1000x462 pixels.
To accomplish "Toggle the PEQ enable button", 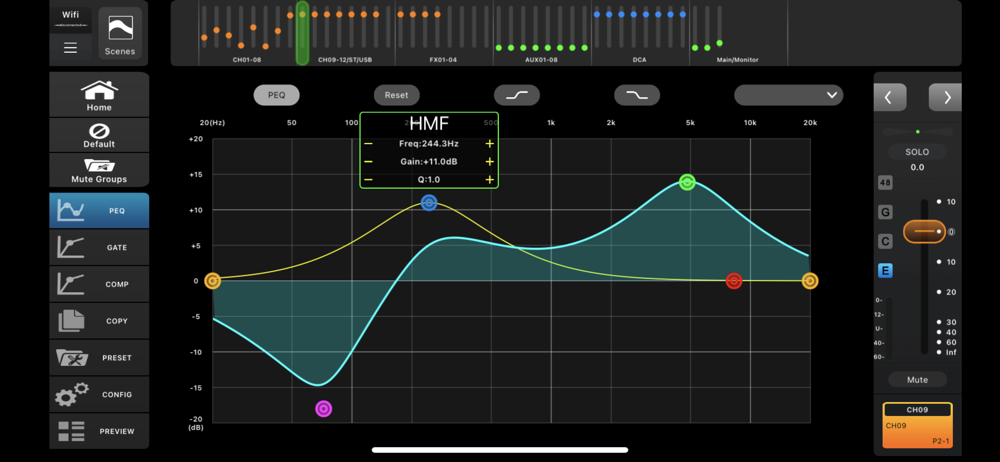I will 276,95.
